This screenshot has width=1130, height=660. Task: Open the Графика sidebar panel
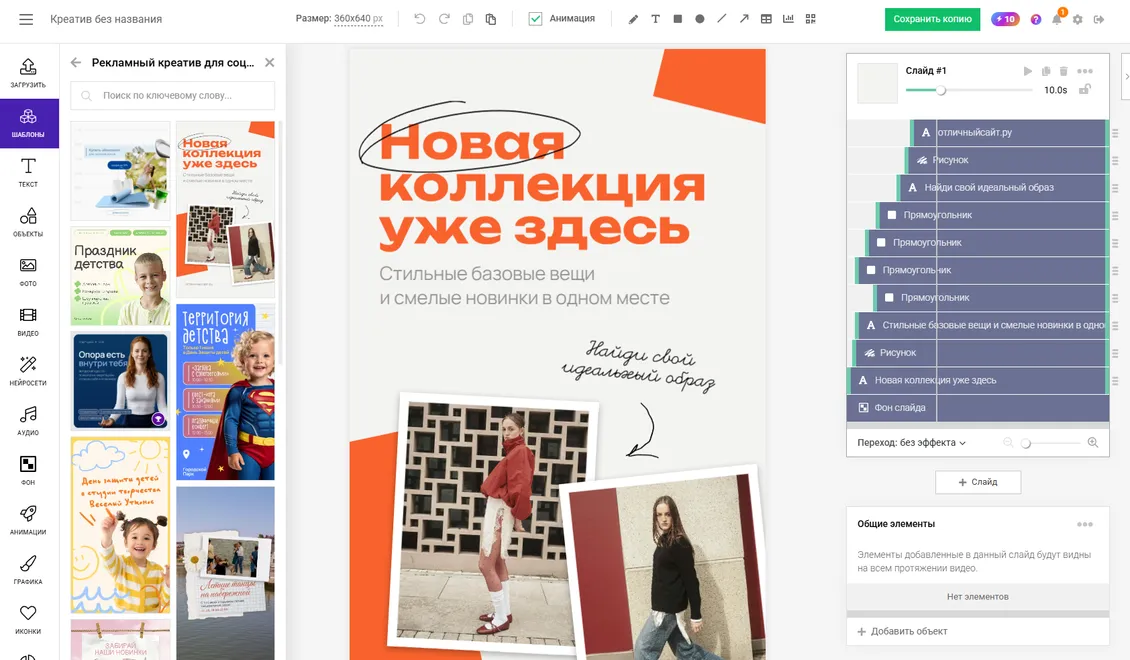point(28,570)
